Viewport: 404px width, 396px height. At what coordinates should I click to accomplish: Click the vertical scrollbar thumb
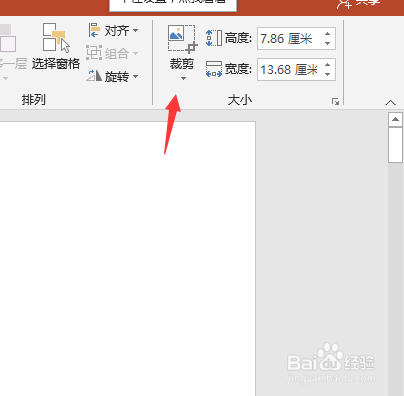click(x=395, y=145)
